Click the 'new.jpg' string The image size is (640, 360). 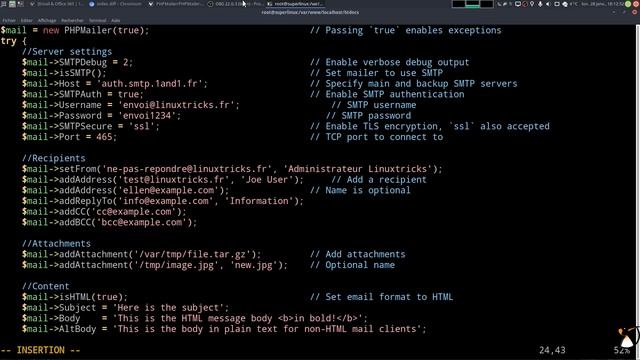click(x=253, y=265)
